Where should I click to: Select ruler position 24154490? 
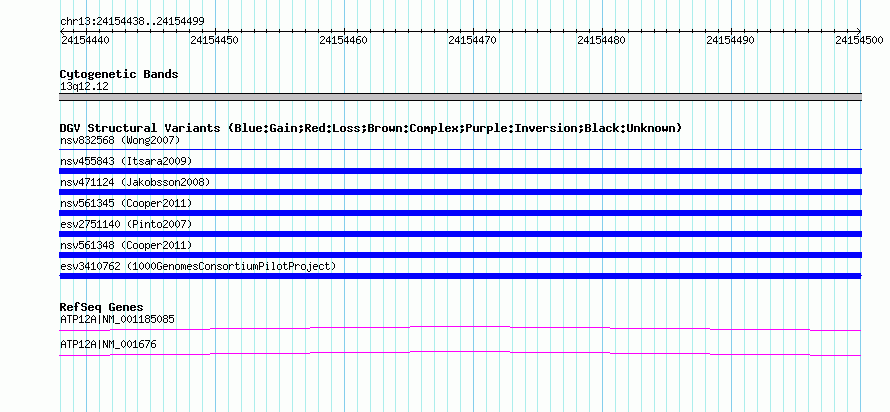click(731, 40)
